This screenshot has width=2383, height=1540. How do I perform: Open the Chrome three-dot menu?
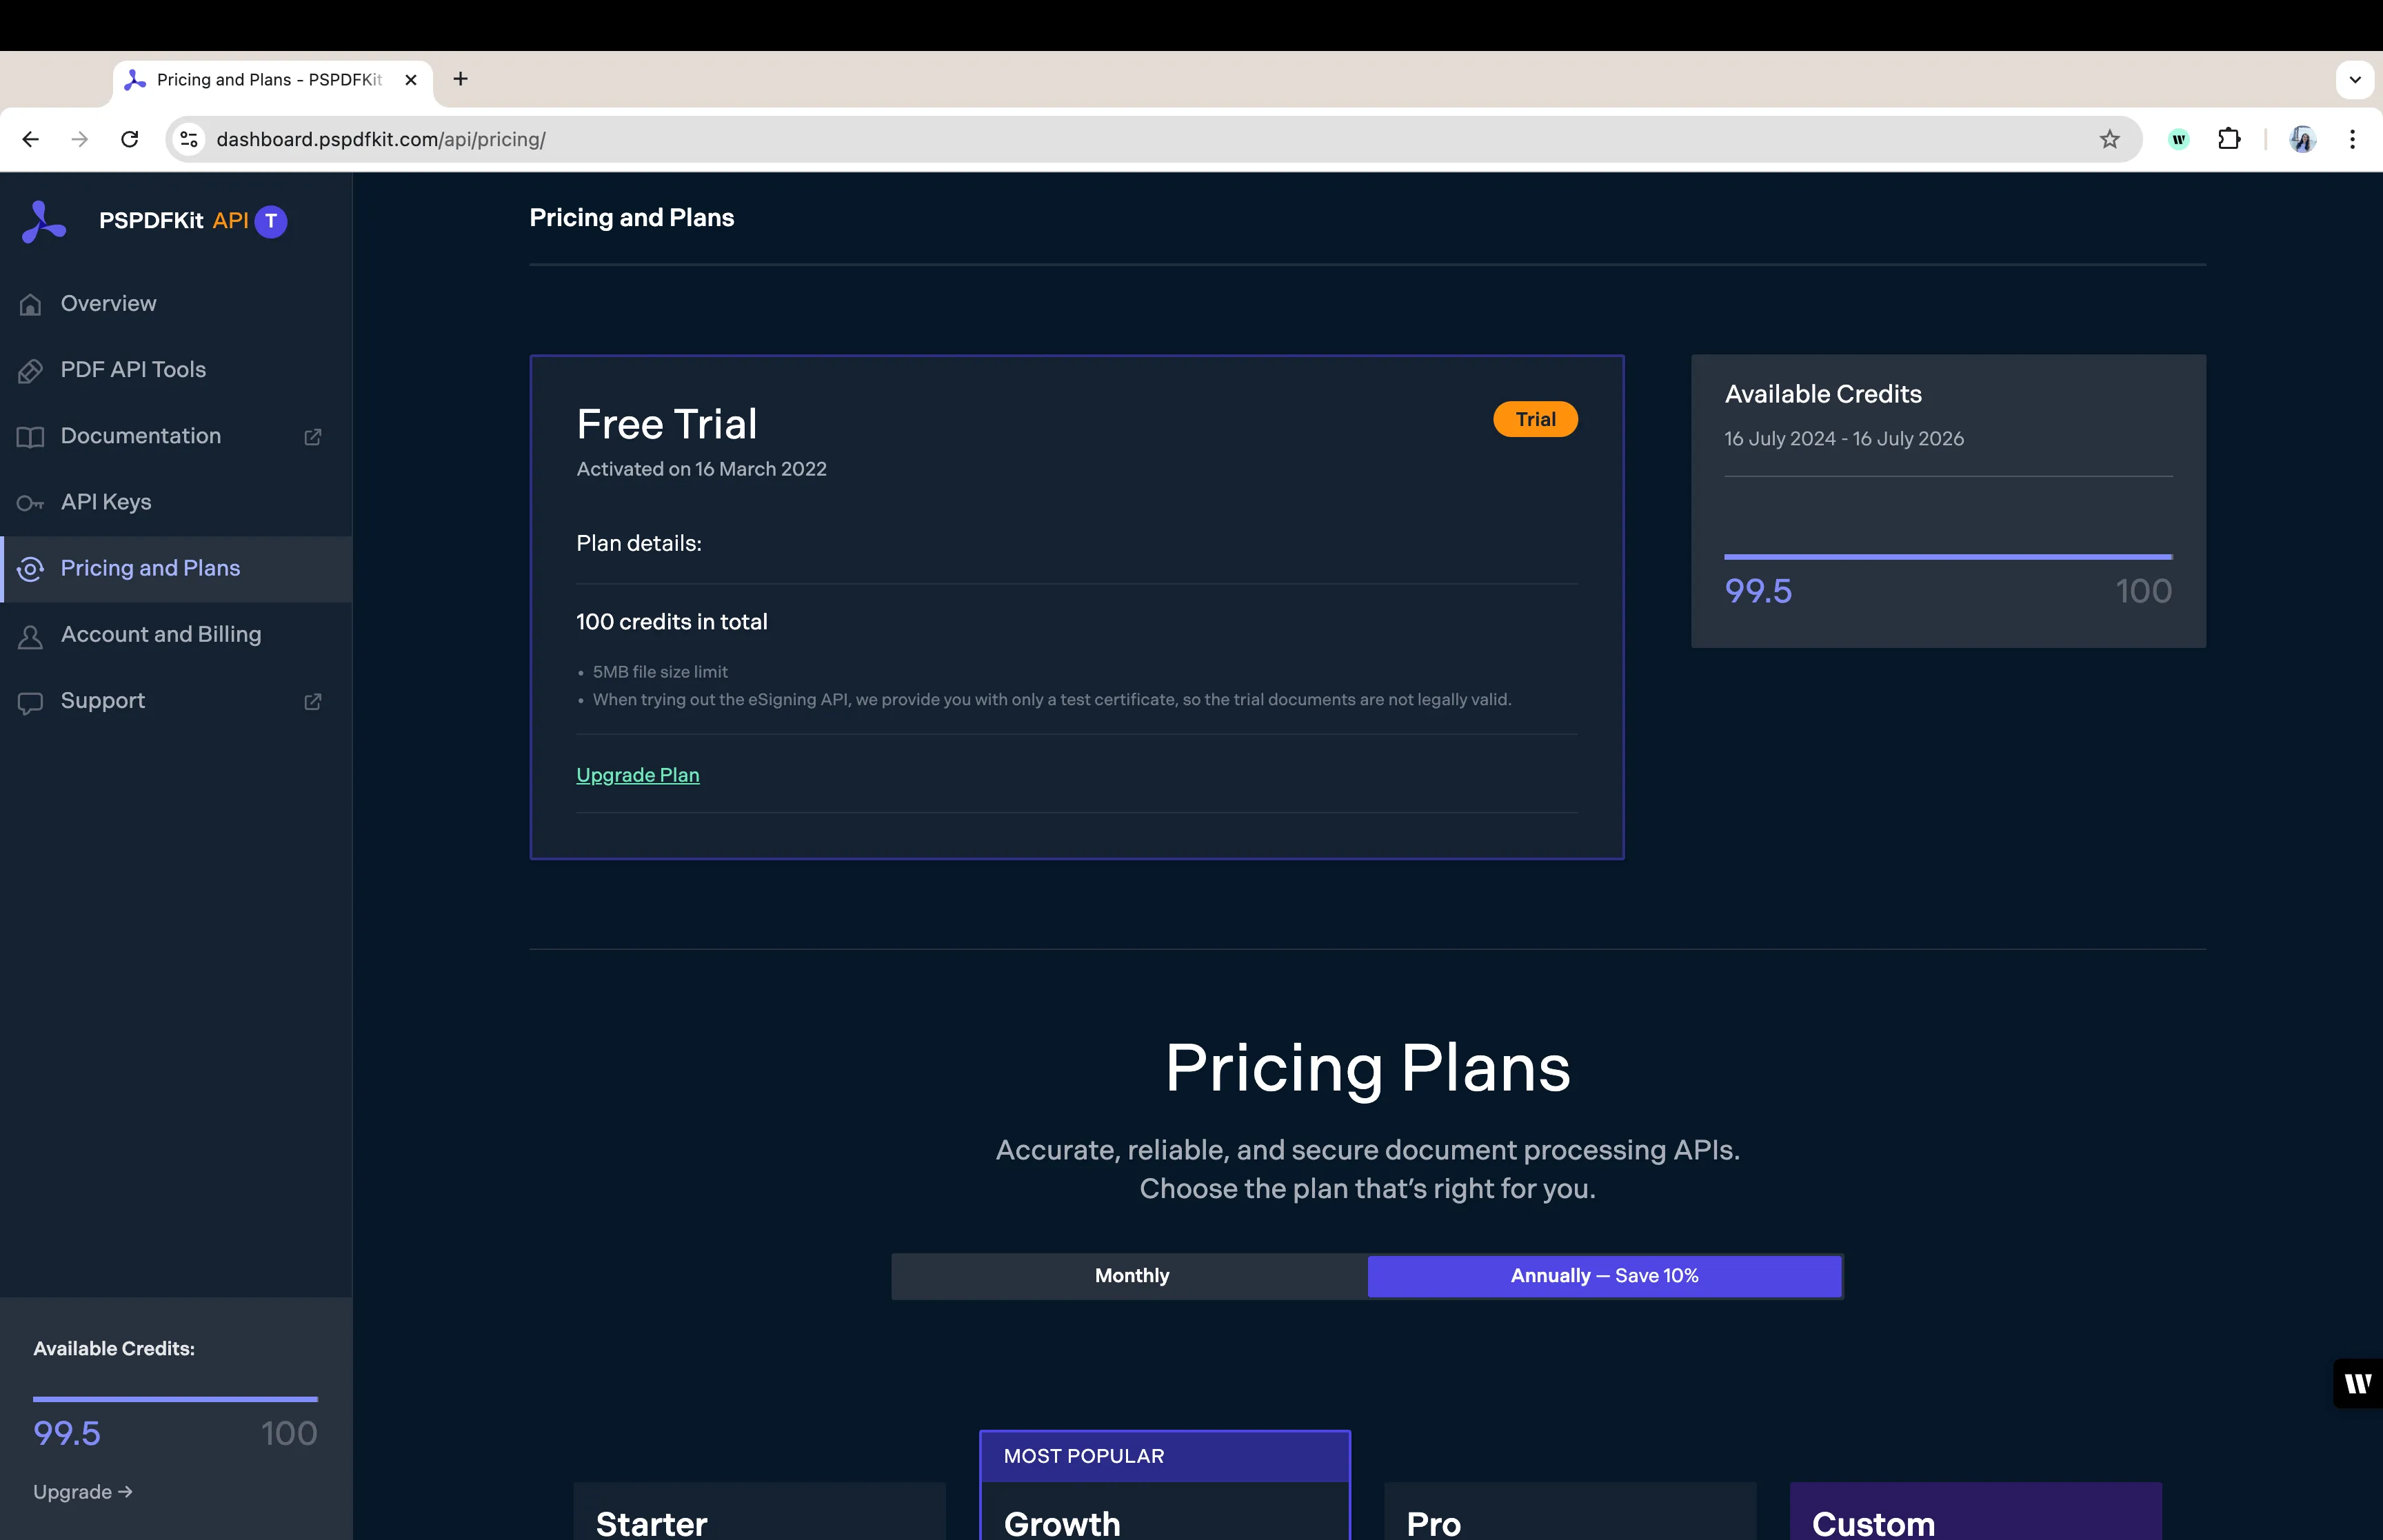[2352, 139]
